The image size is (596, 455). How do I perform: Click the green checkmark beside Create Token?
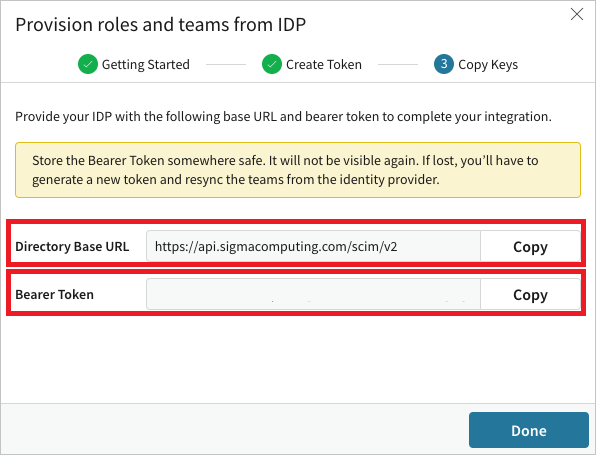[272, 64]
